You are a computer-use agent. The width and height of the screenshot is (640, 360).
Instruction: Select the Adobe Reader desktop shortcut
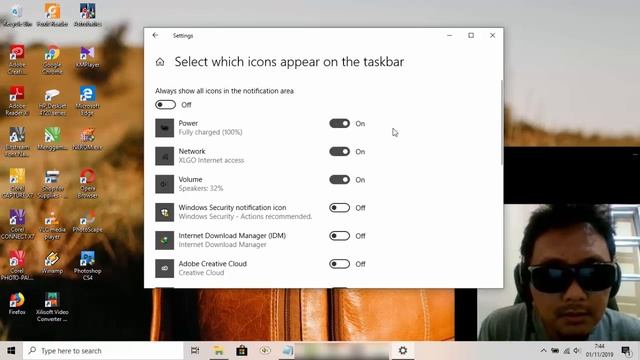pyautogui.click(x=17, y=101)
